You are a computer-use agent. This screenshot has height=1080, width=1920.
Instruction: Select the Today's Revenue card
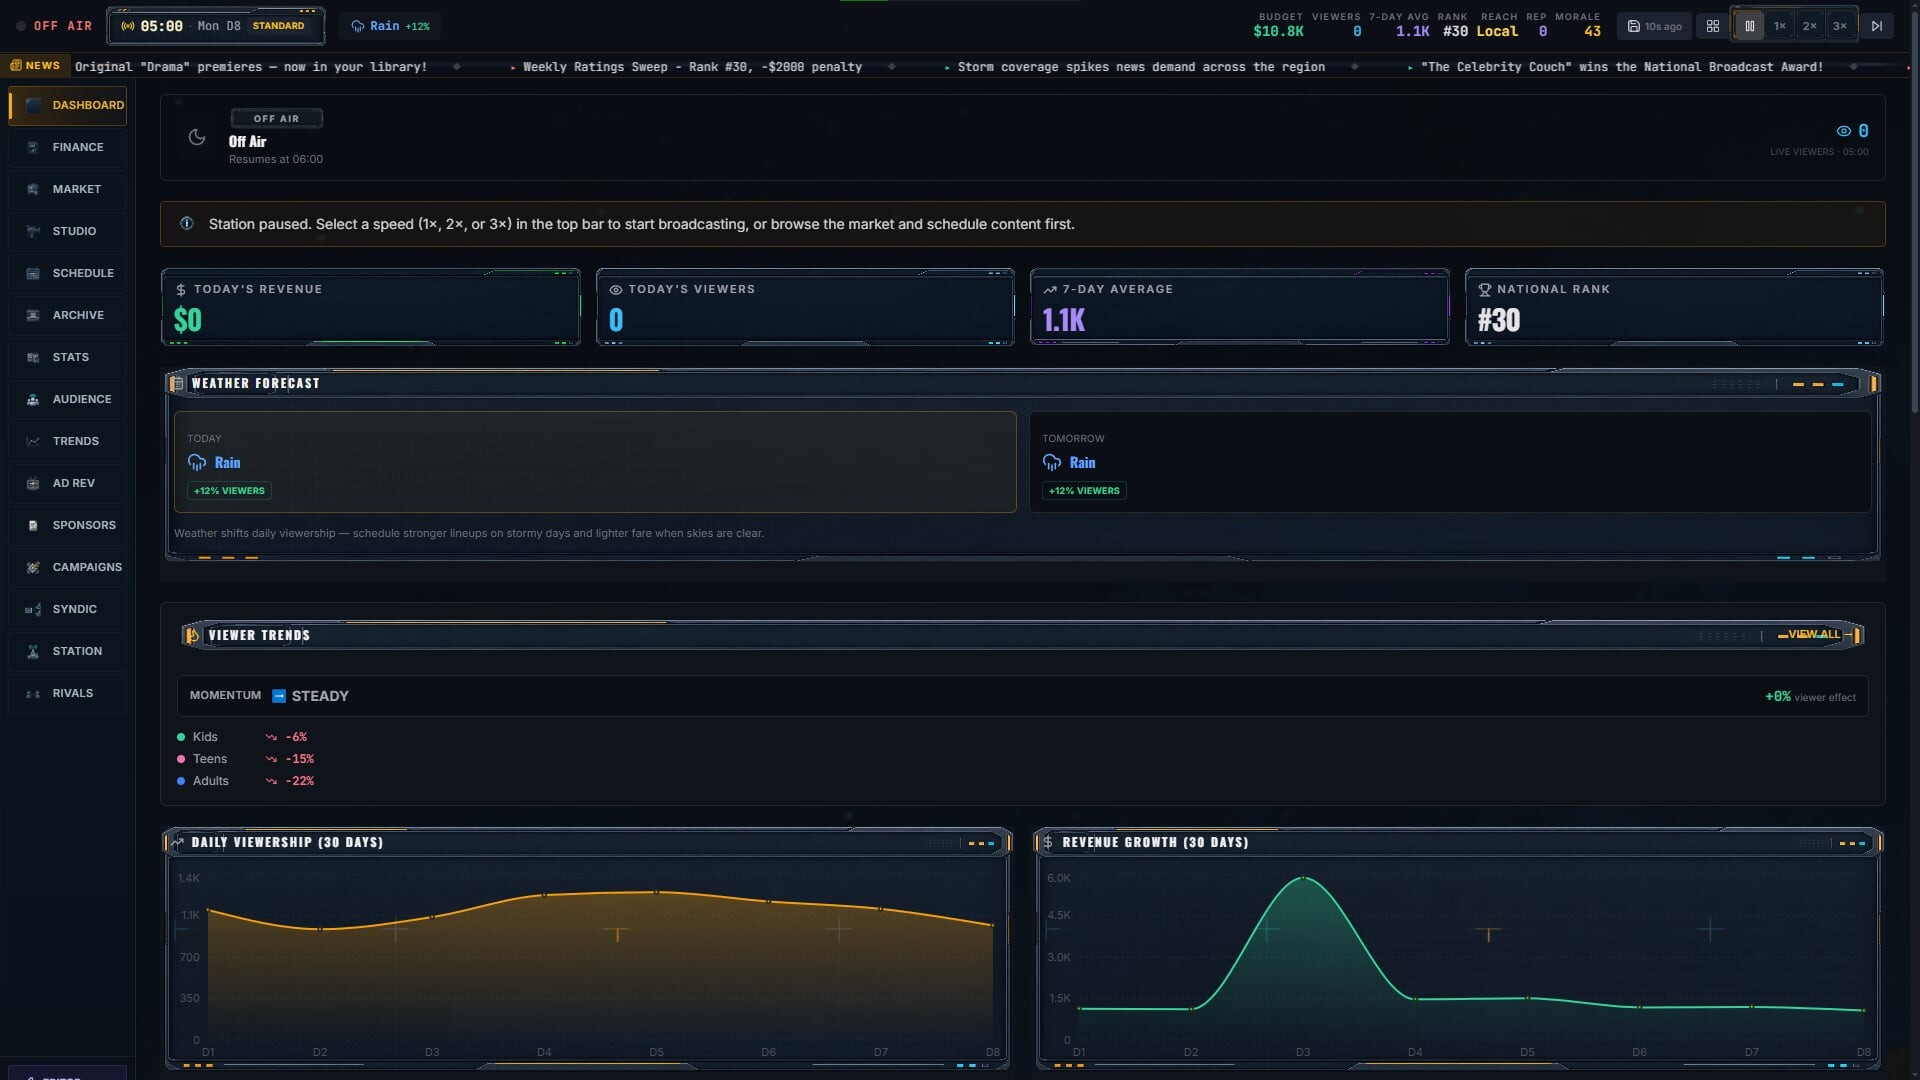coord(370,307)
